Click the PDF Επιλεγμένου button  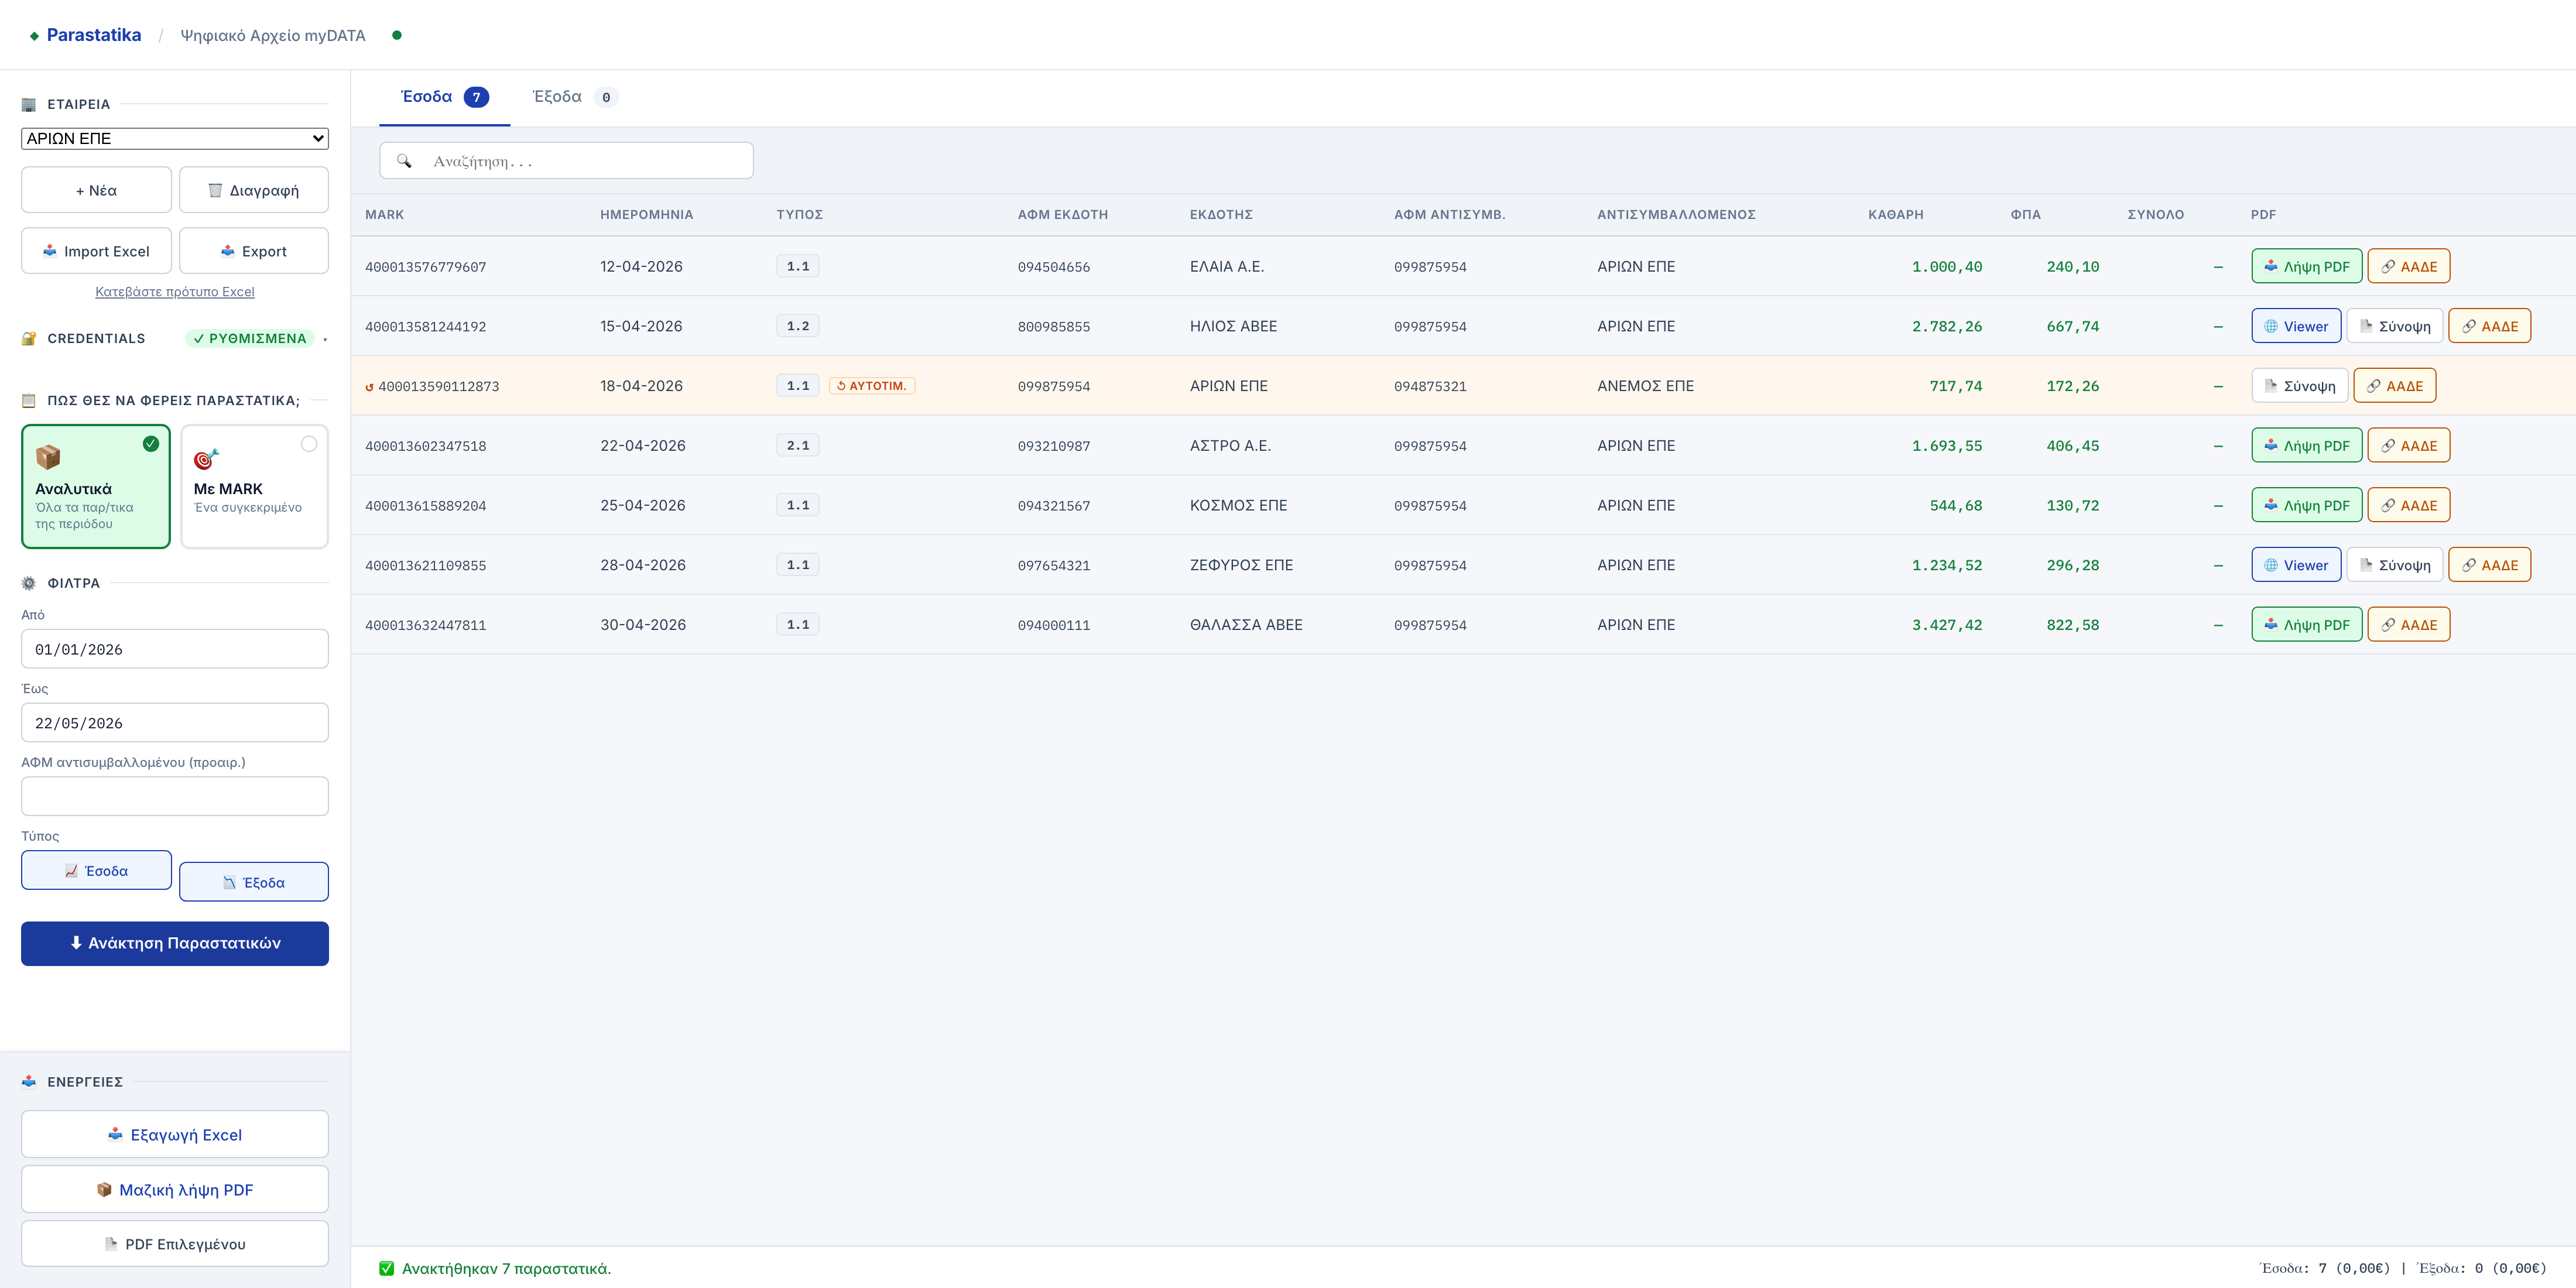[175, 1244]
